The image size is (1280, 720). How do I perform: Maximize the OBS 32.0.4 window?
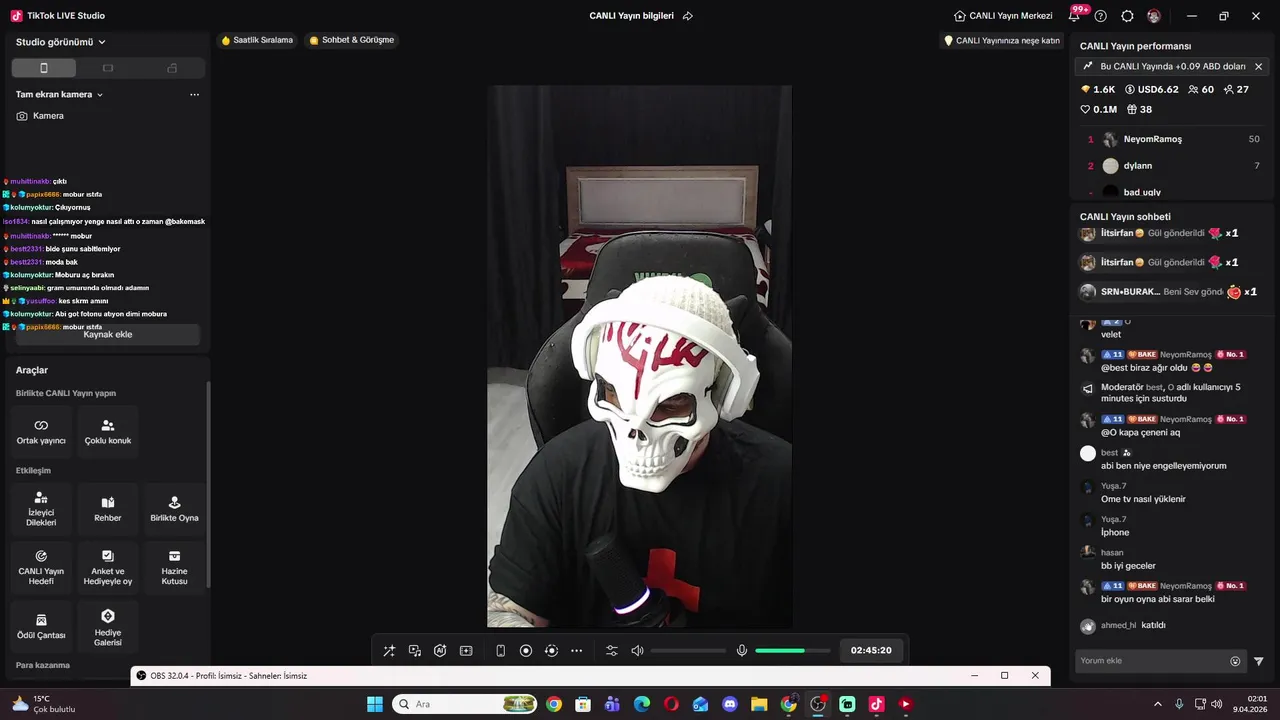tap(1004, 676)
